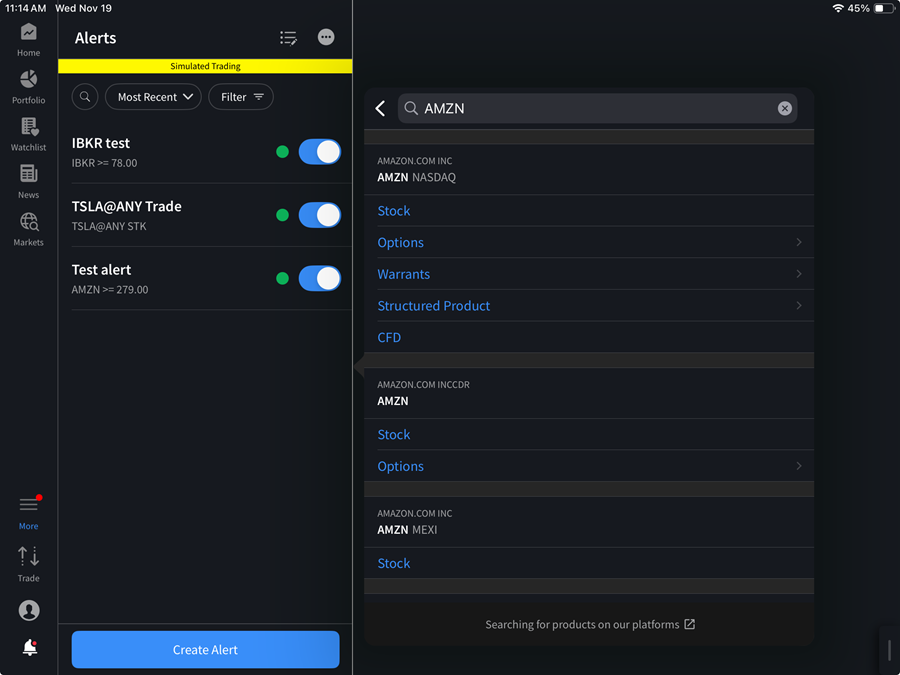Expand Warrants for AMZN NASDAQ
The width and height of the screenshot is (900, 675).
(589, 274)
